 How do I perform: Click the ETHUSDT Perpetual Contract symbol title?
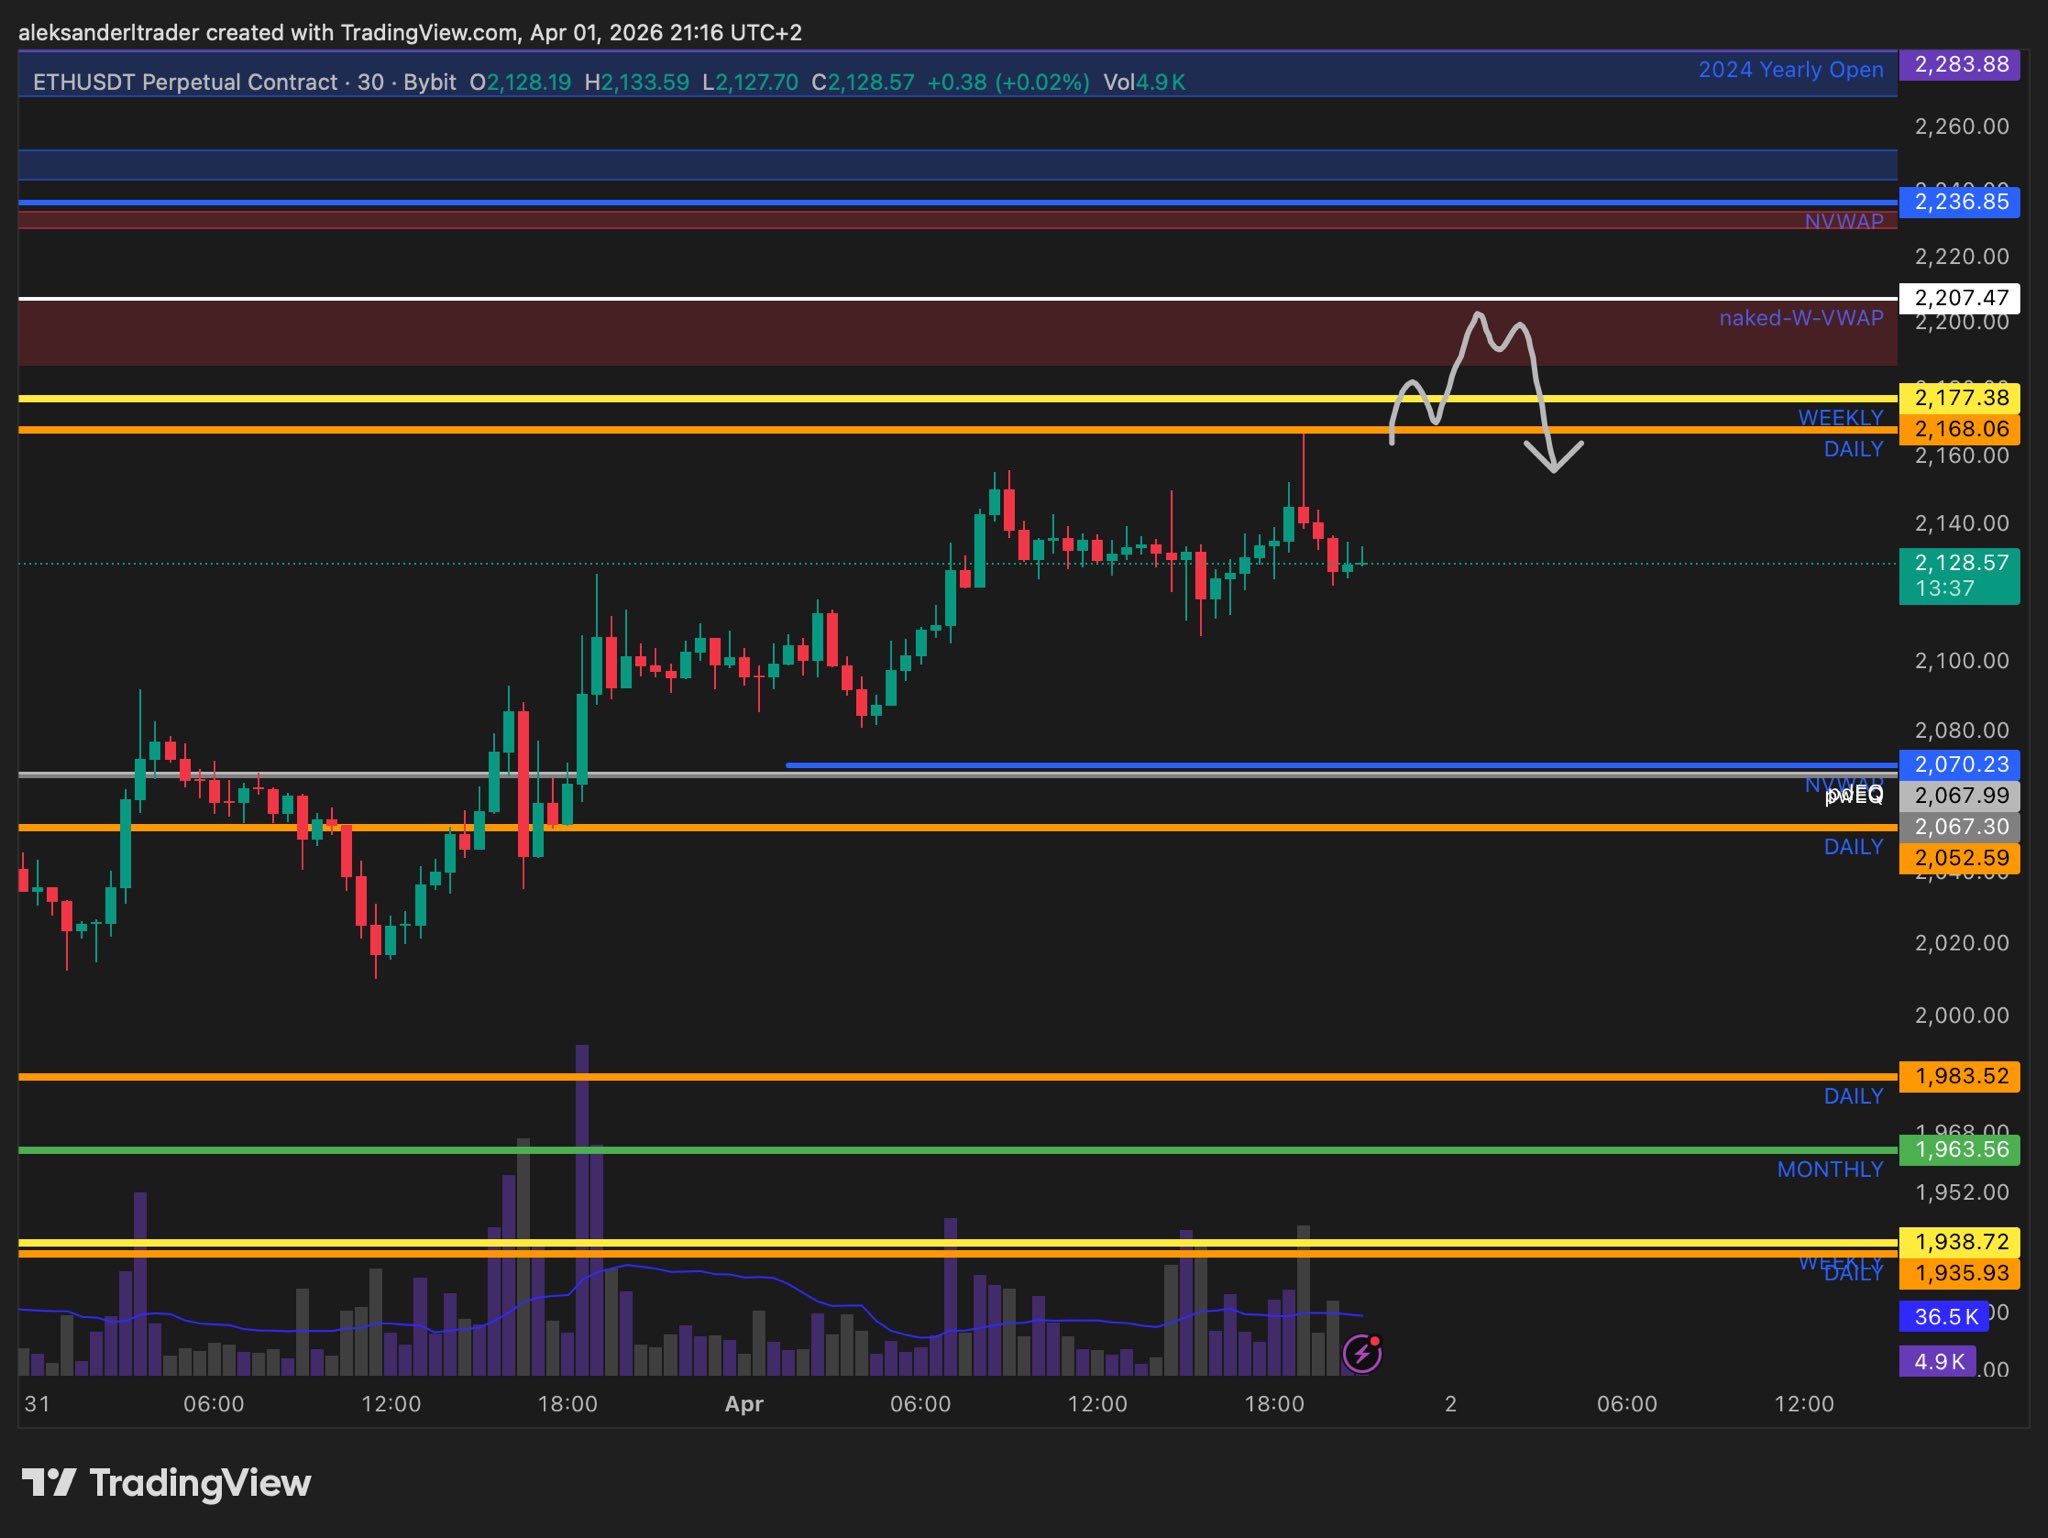pos(184,82)
